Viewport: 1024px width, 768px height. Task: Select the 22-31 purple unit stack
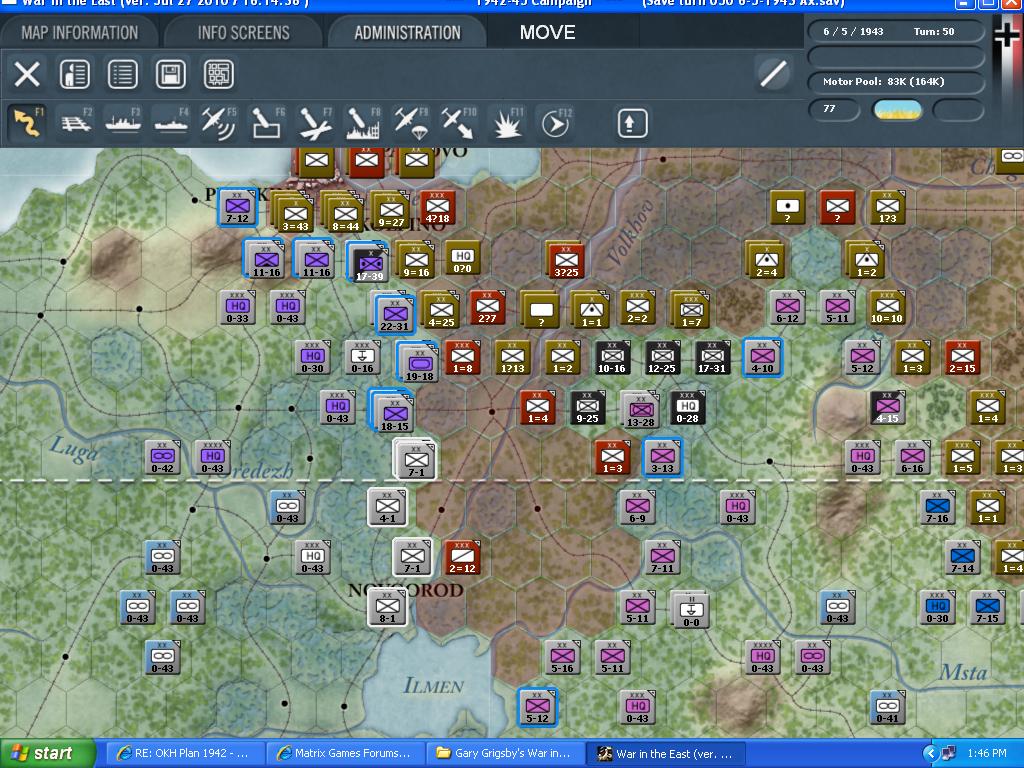click(394, 313)
